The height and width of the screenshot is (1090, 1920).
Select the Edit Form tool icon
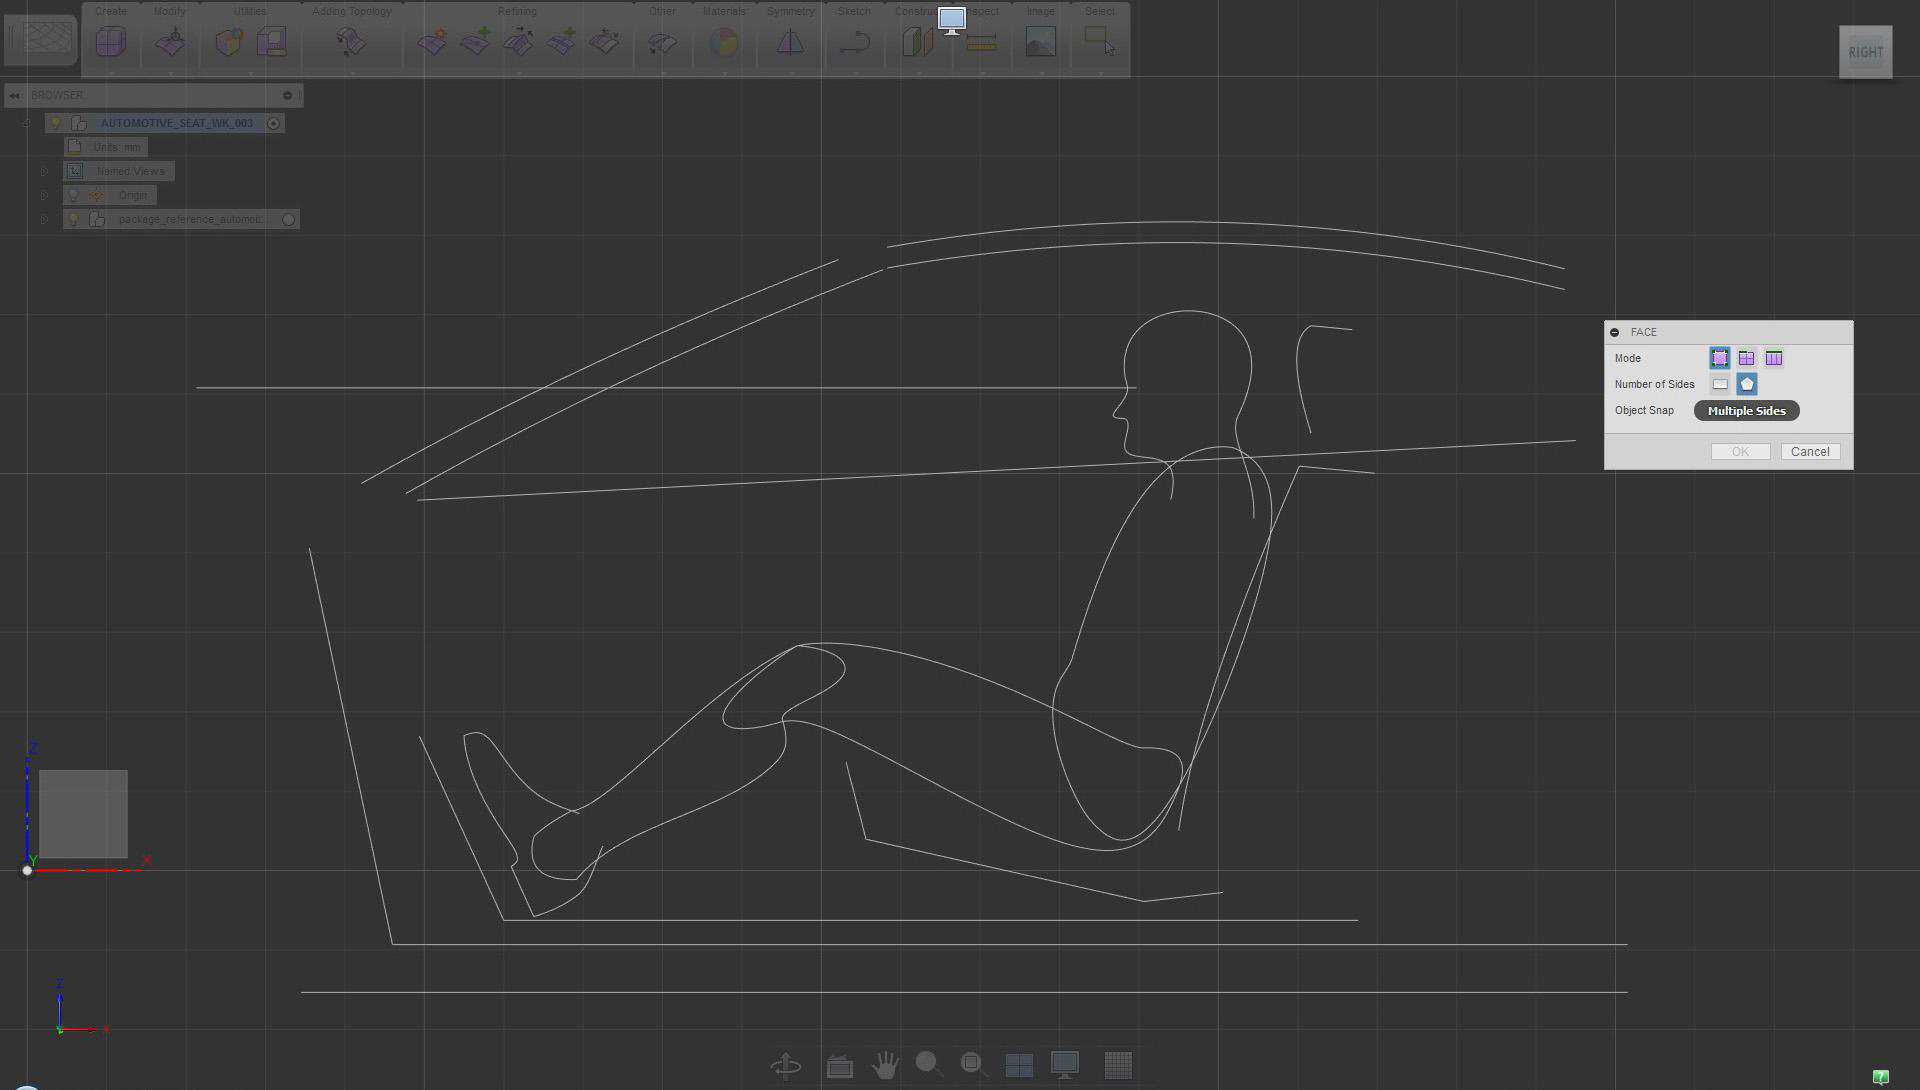tap(171, 42)
